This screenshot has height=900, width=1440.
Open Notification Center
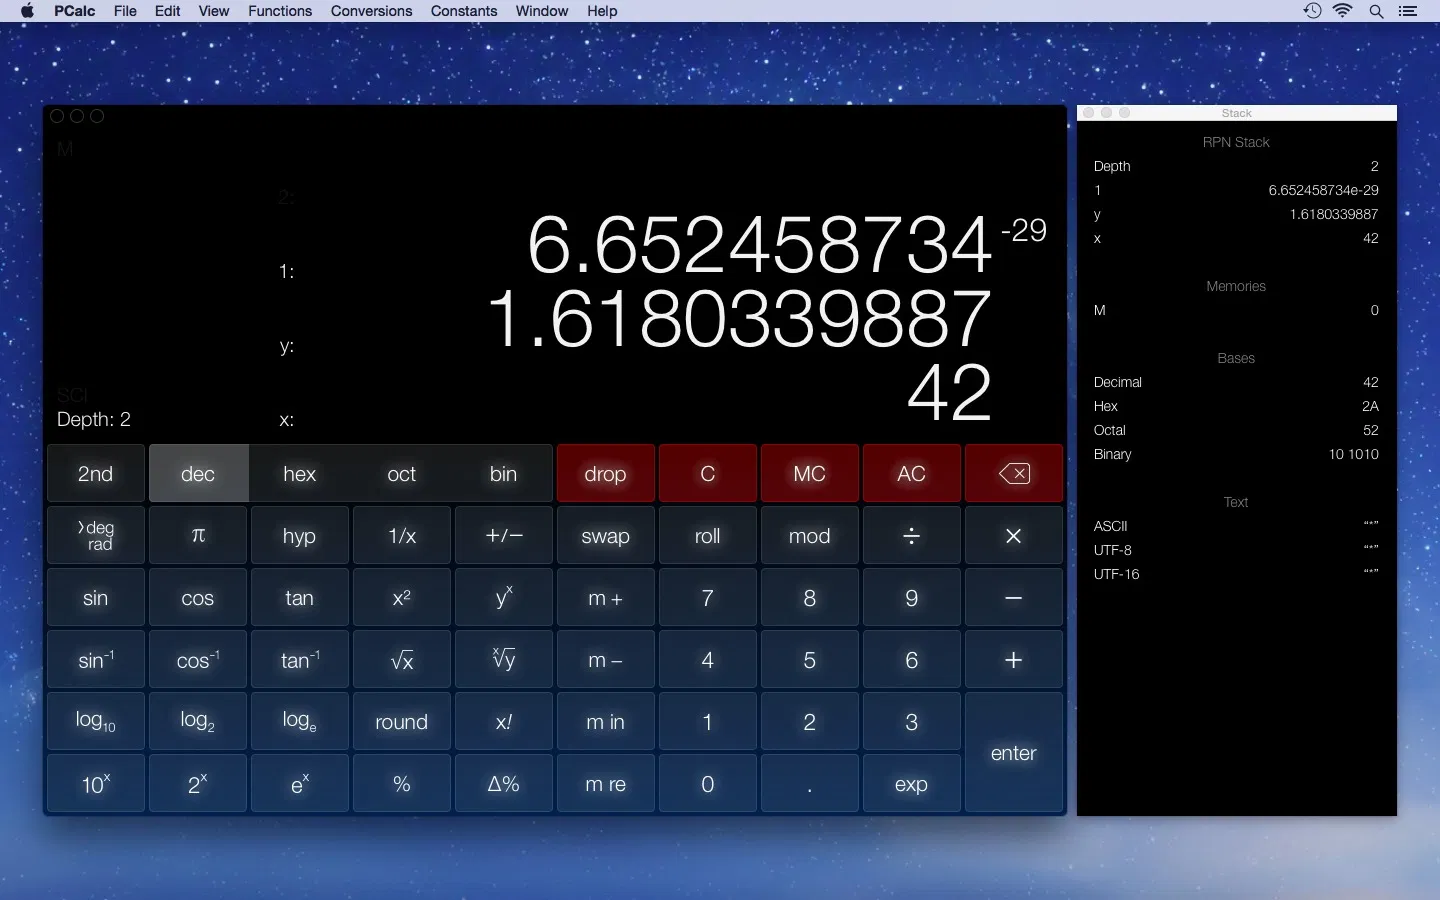1411,11
